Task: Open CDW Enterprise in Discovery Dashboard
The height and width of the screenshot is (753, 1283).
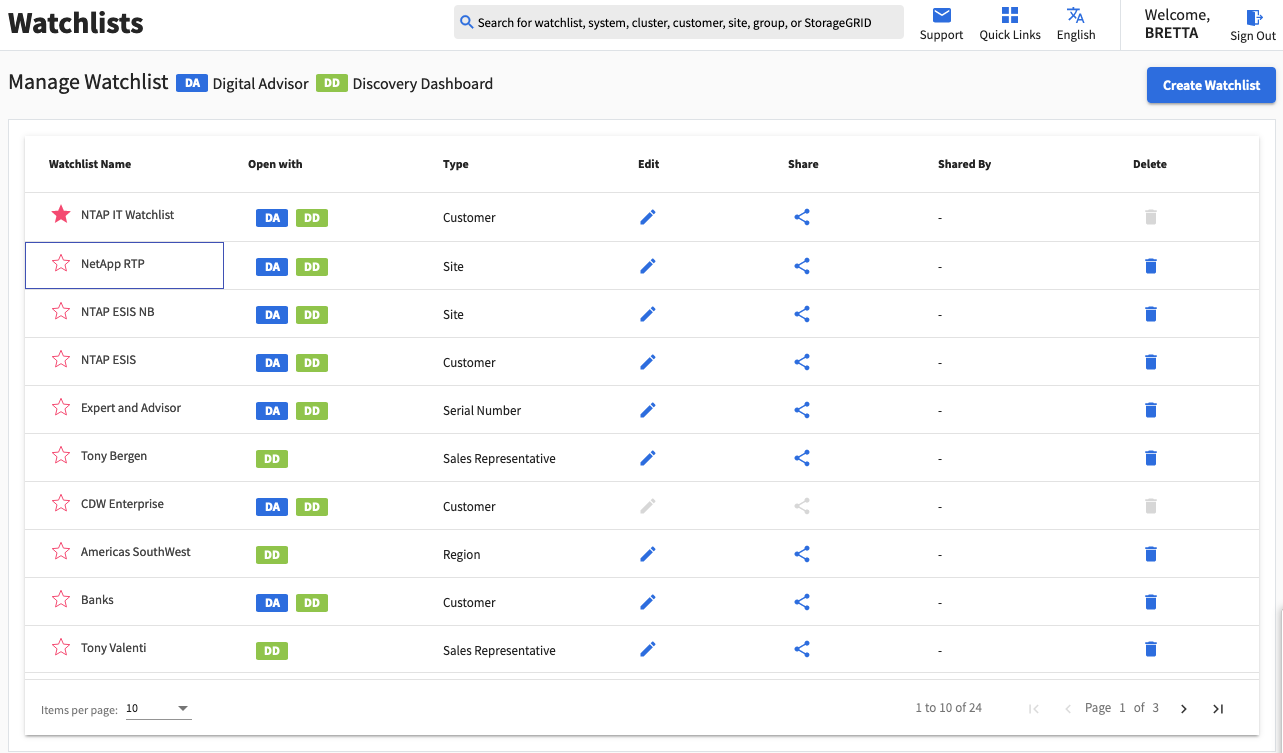Action: pos(312,507)
